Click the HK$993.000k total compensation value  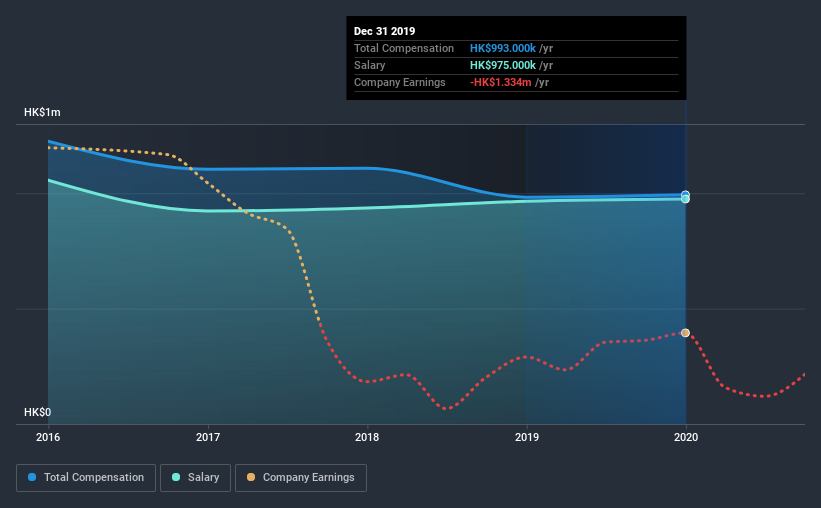coord(503,48)
